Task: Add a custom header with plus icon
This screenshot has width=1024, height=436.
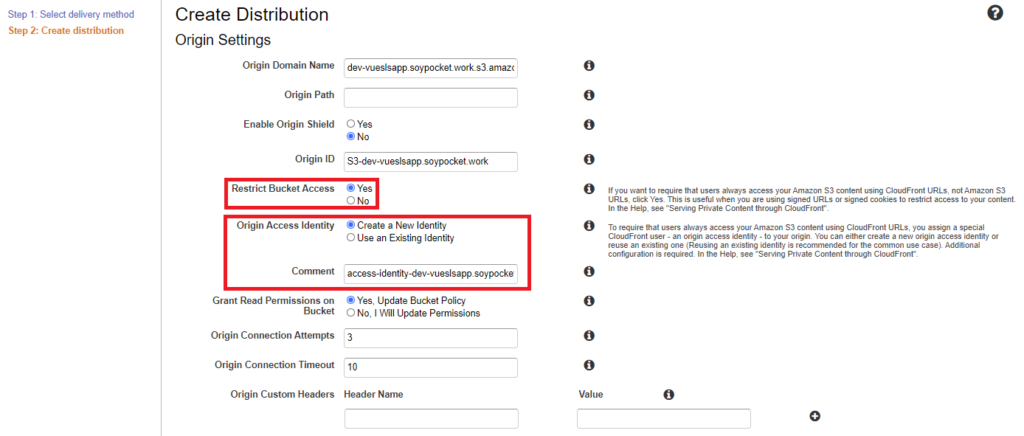Action: pos(815,416)
